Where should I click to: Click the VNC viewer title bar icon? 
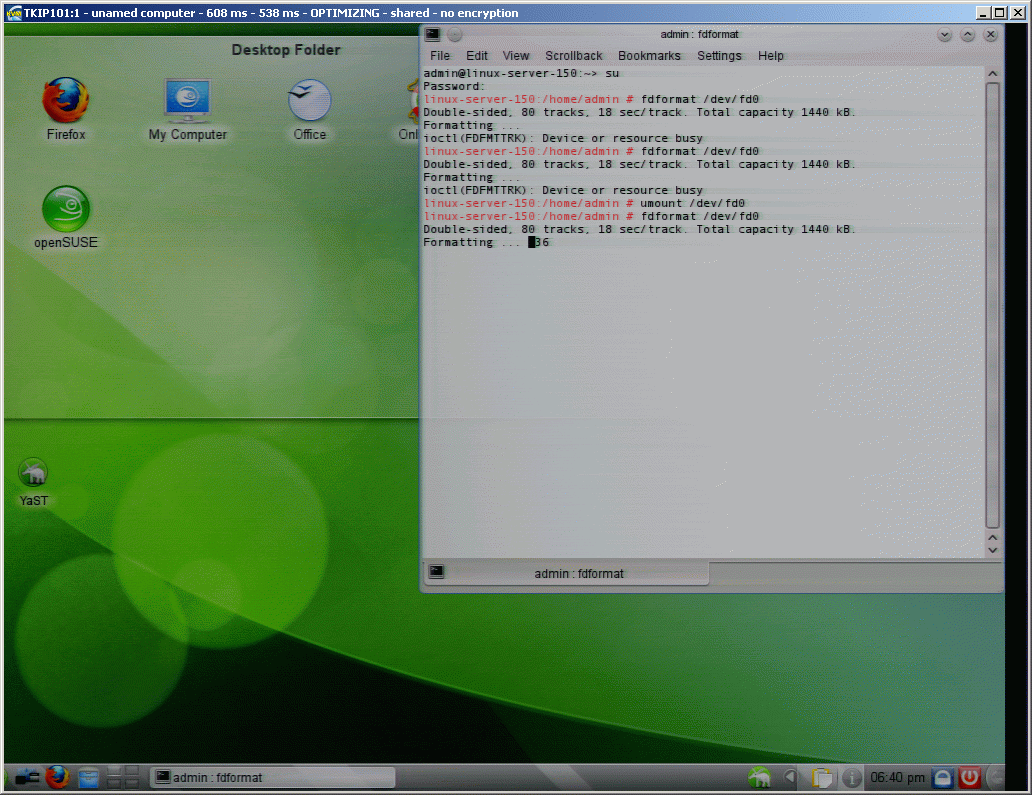[13, 13]
